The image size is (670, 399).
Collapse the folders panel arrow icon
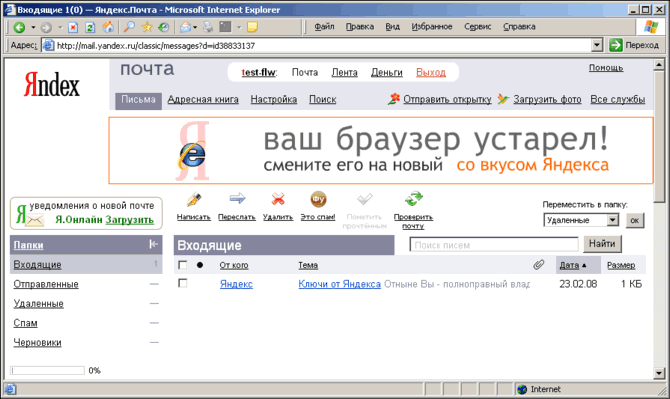coord(153,244)
